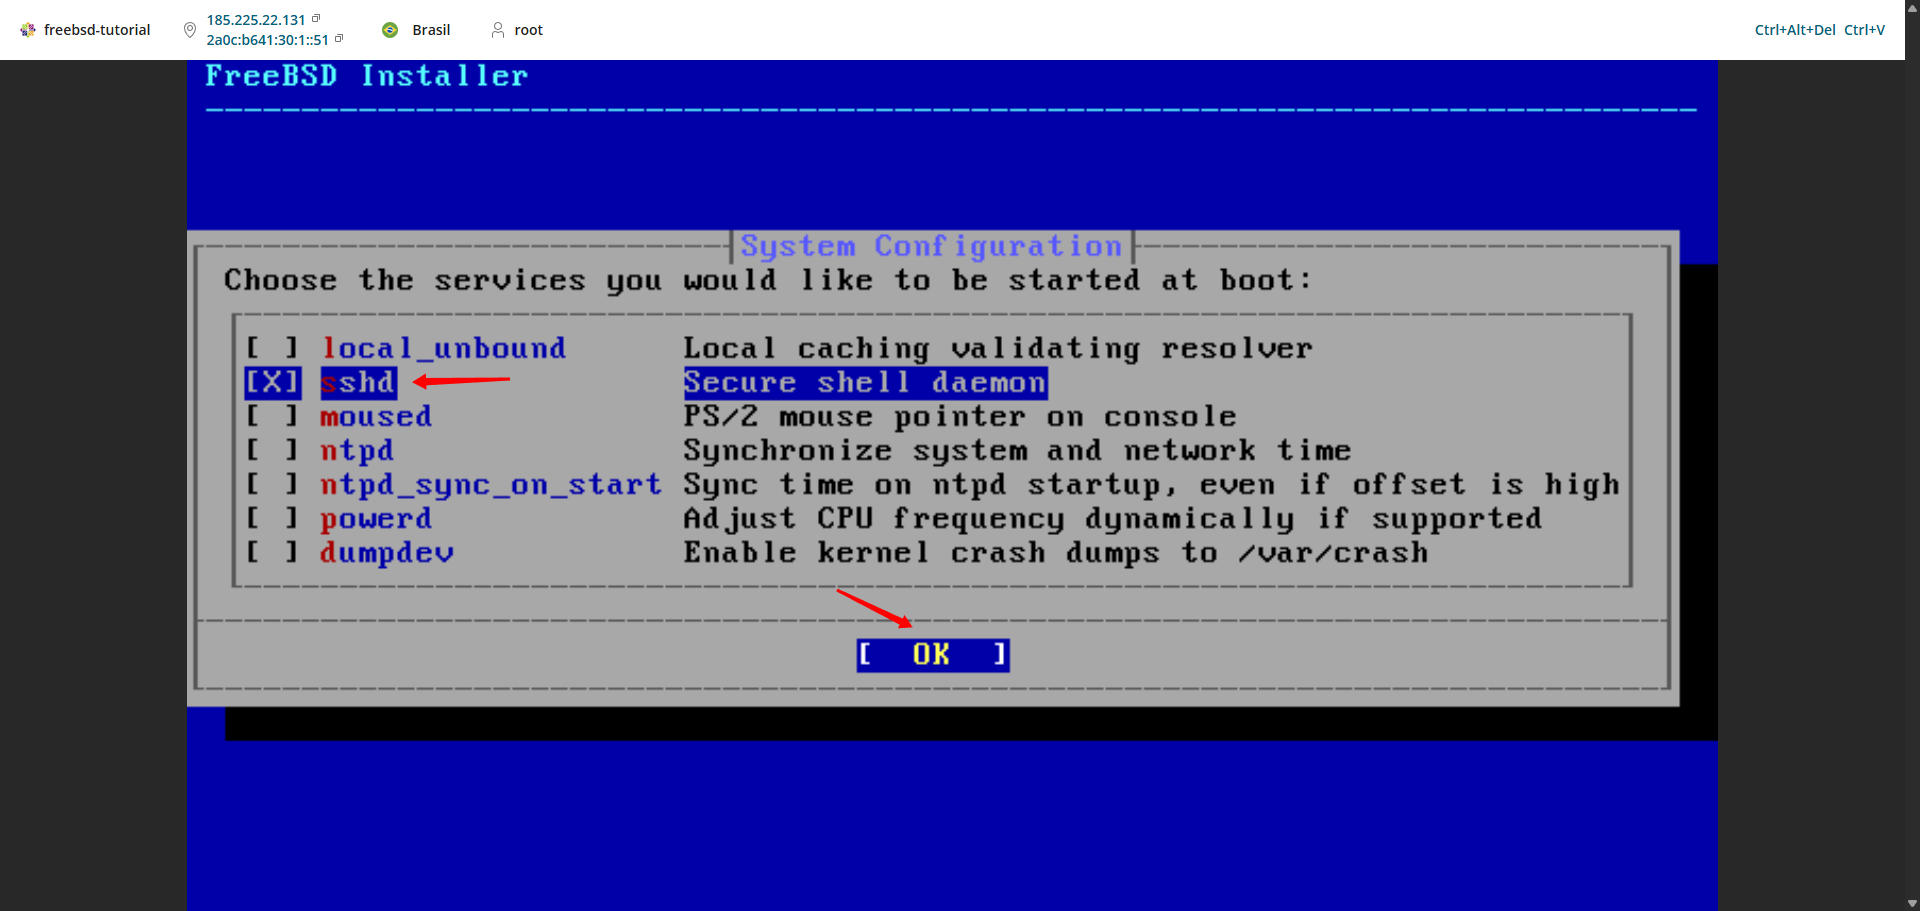Select the local_unbound service name
The width and height of the screenshot is (1920, 911).
(443, 348)
